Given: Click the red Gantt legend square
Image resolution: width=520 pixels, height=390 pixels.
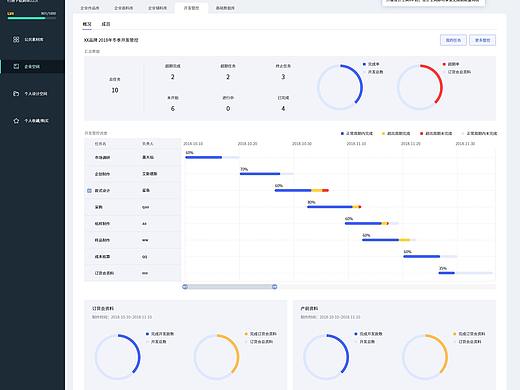Looking at the screenshot, I should 421,134.
